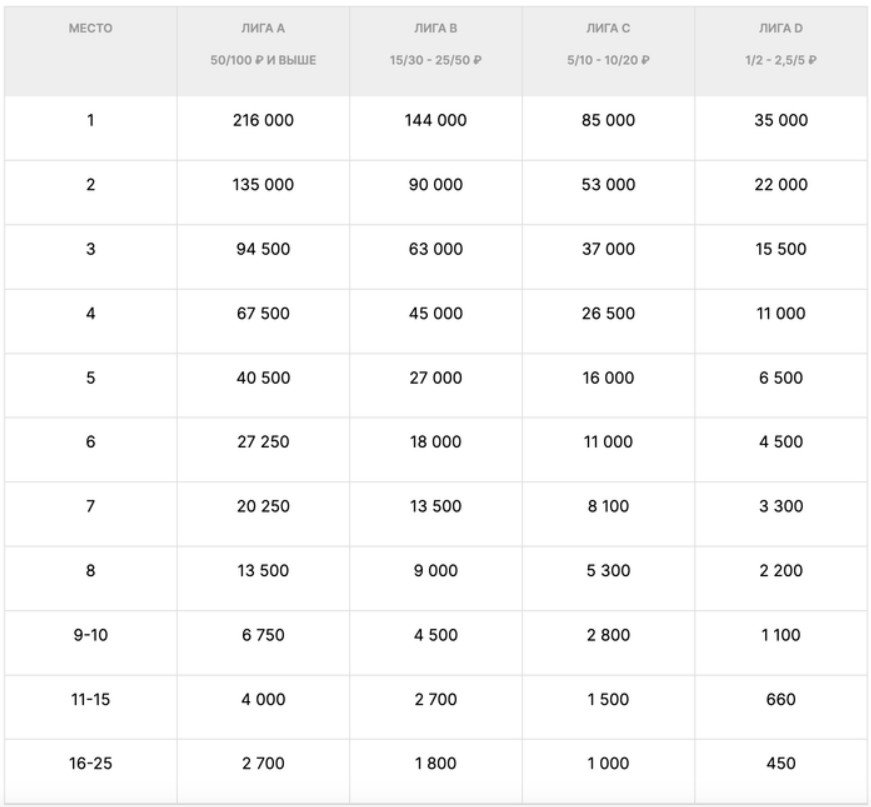Select the 144 000 cell
Screen dimensions: 871x807
[436, 121]
